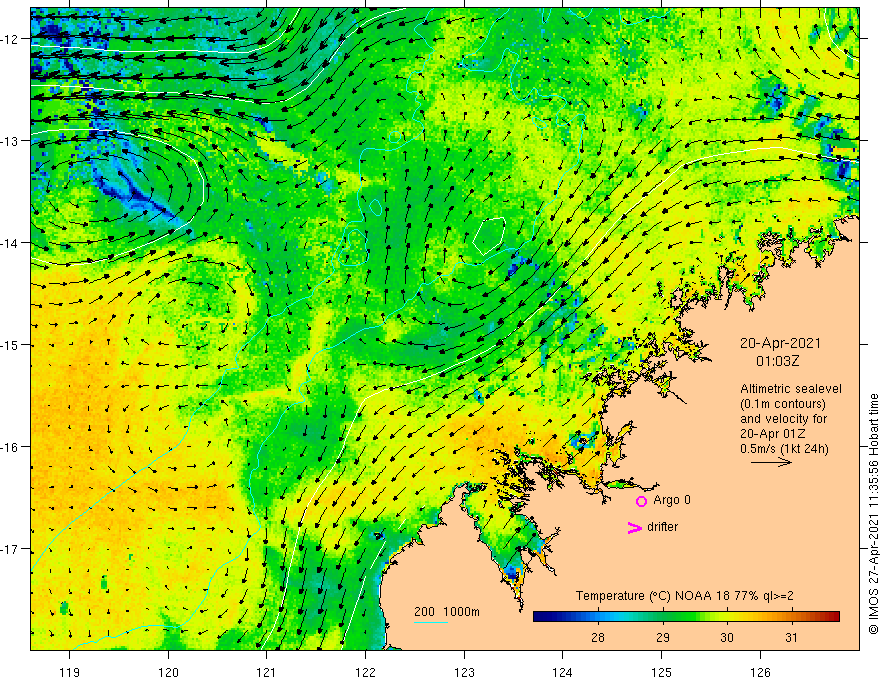
Task: Click the '124' longitude axis label
Action: click(x=563, y=672)
